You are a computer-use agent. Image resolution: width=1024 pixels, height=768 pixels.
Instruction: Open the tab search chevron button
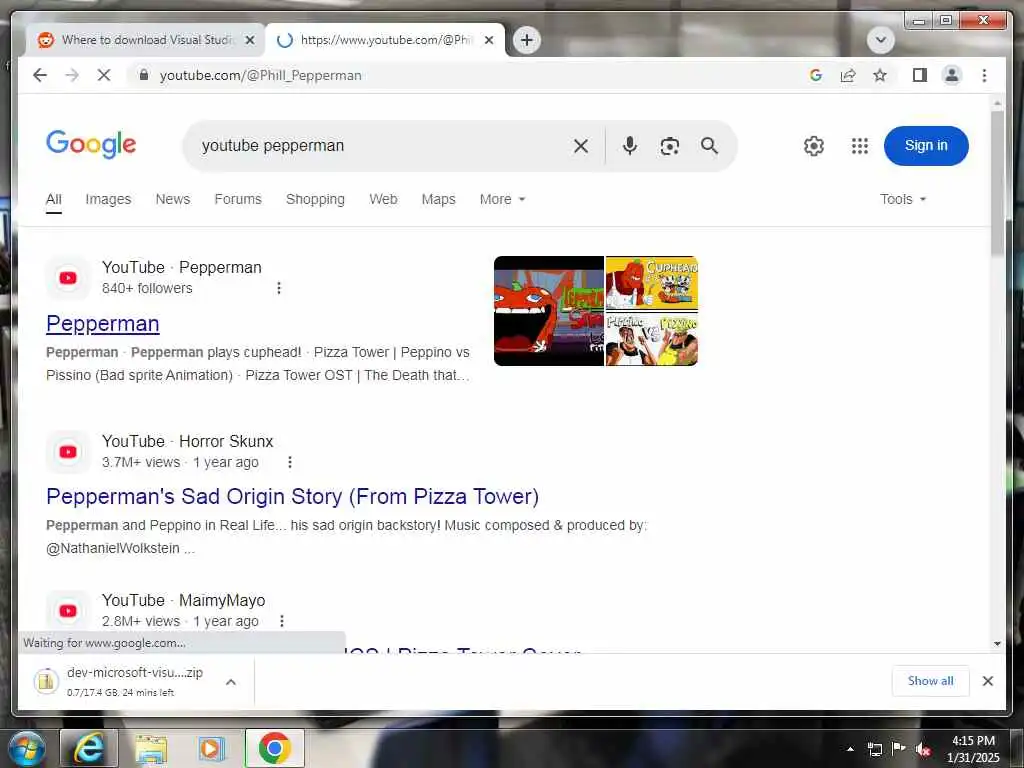click(880, 40)
